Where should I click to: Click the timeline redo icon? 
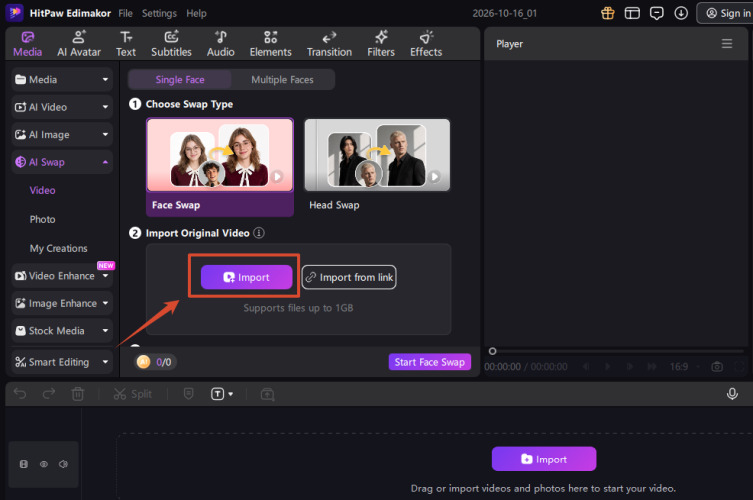(x=49, y=394)
